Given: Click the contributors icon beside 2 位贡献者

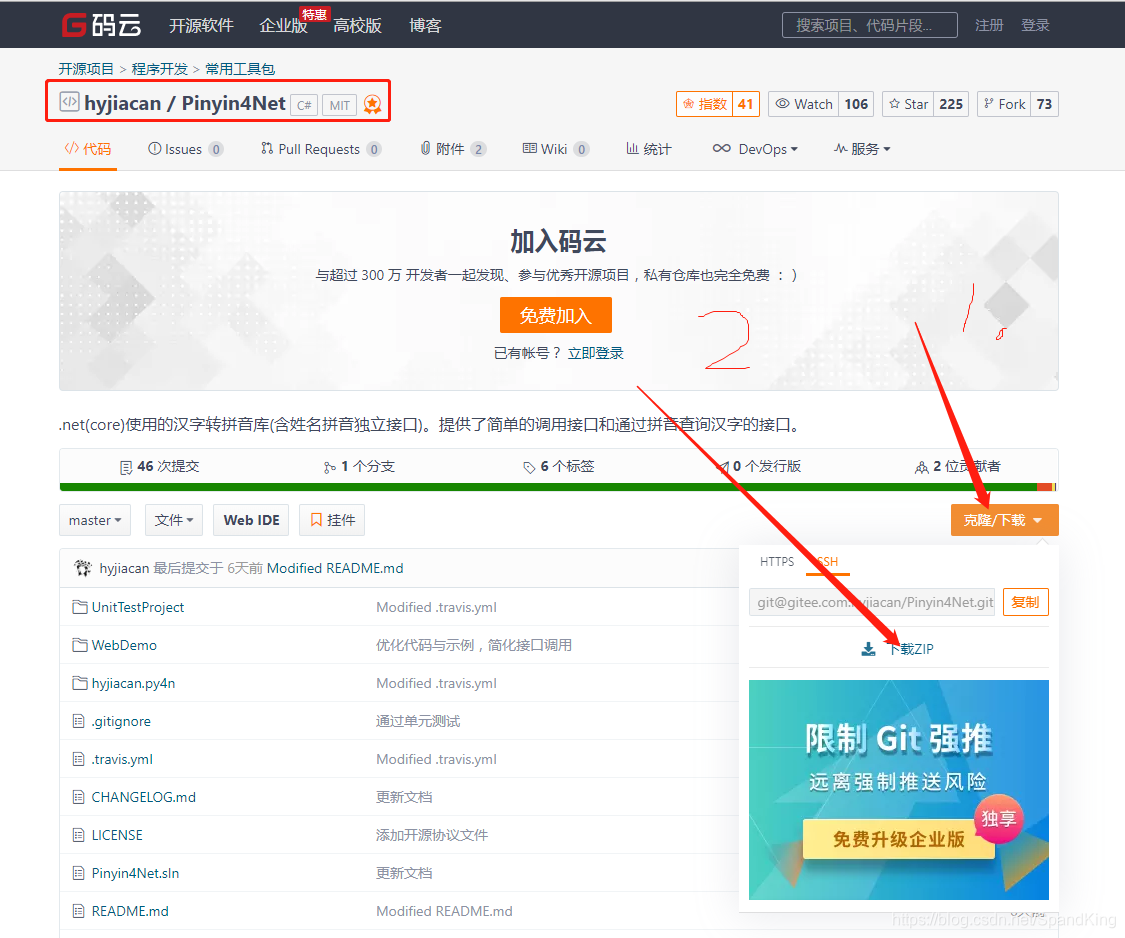Looking at the screenshot, I should point(922,468).
